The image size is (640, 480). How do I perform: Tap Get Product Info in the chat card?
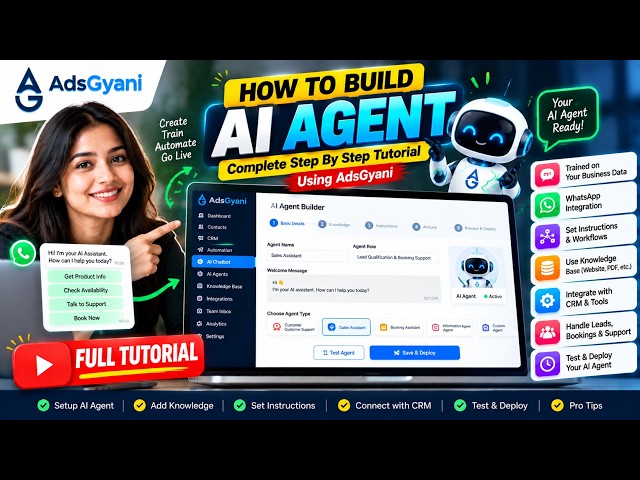(x=85, y=276)
